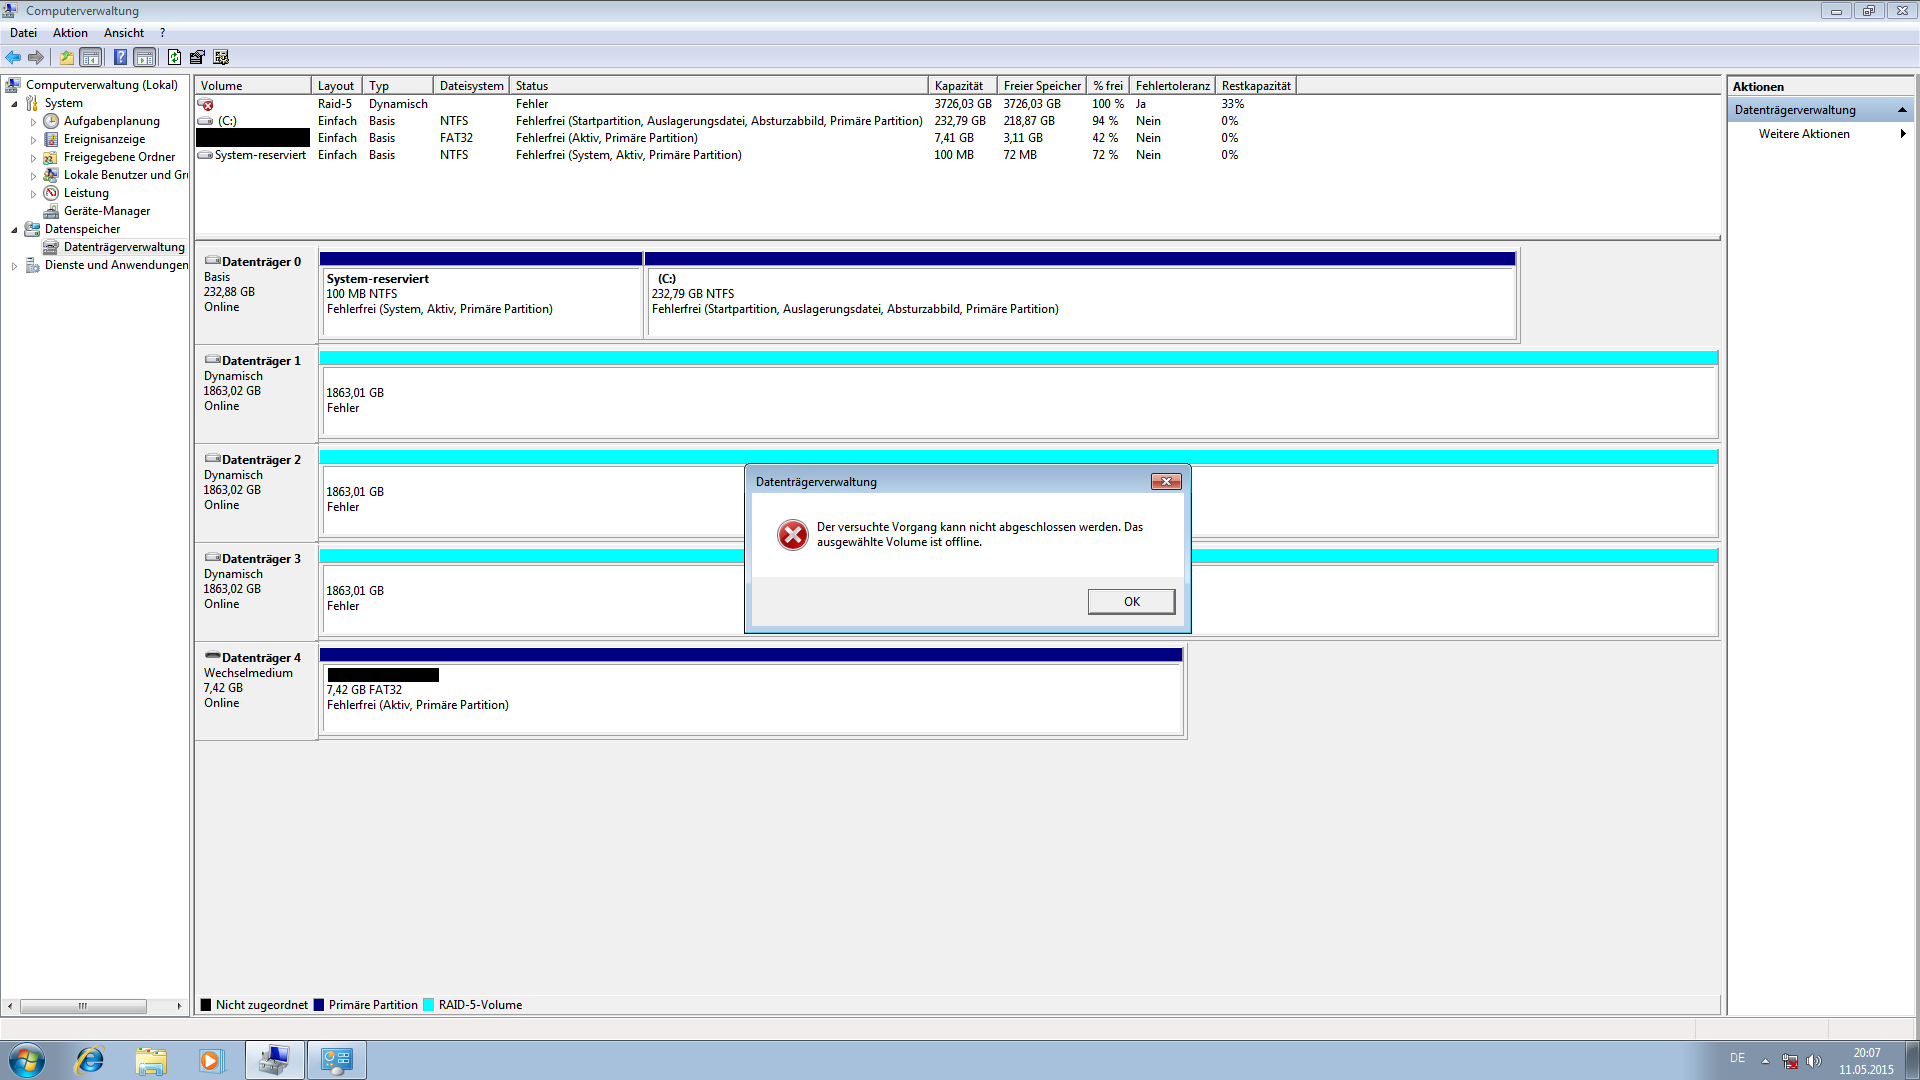The height and width of the screenshot is (1080, 1920).
Task: Expand Dienste und Anwendungen node
Action: click(x=14, y=266)
